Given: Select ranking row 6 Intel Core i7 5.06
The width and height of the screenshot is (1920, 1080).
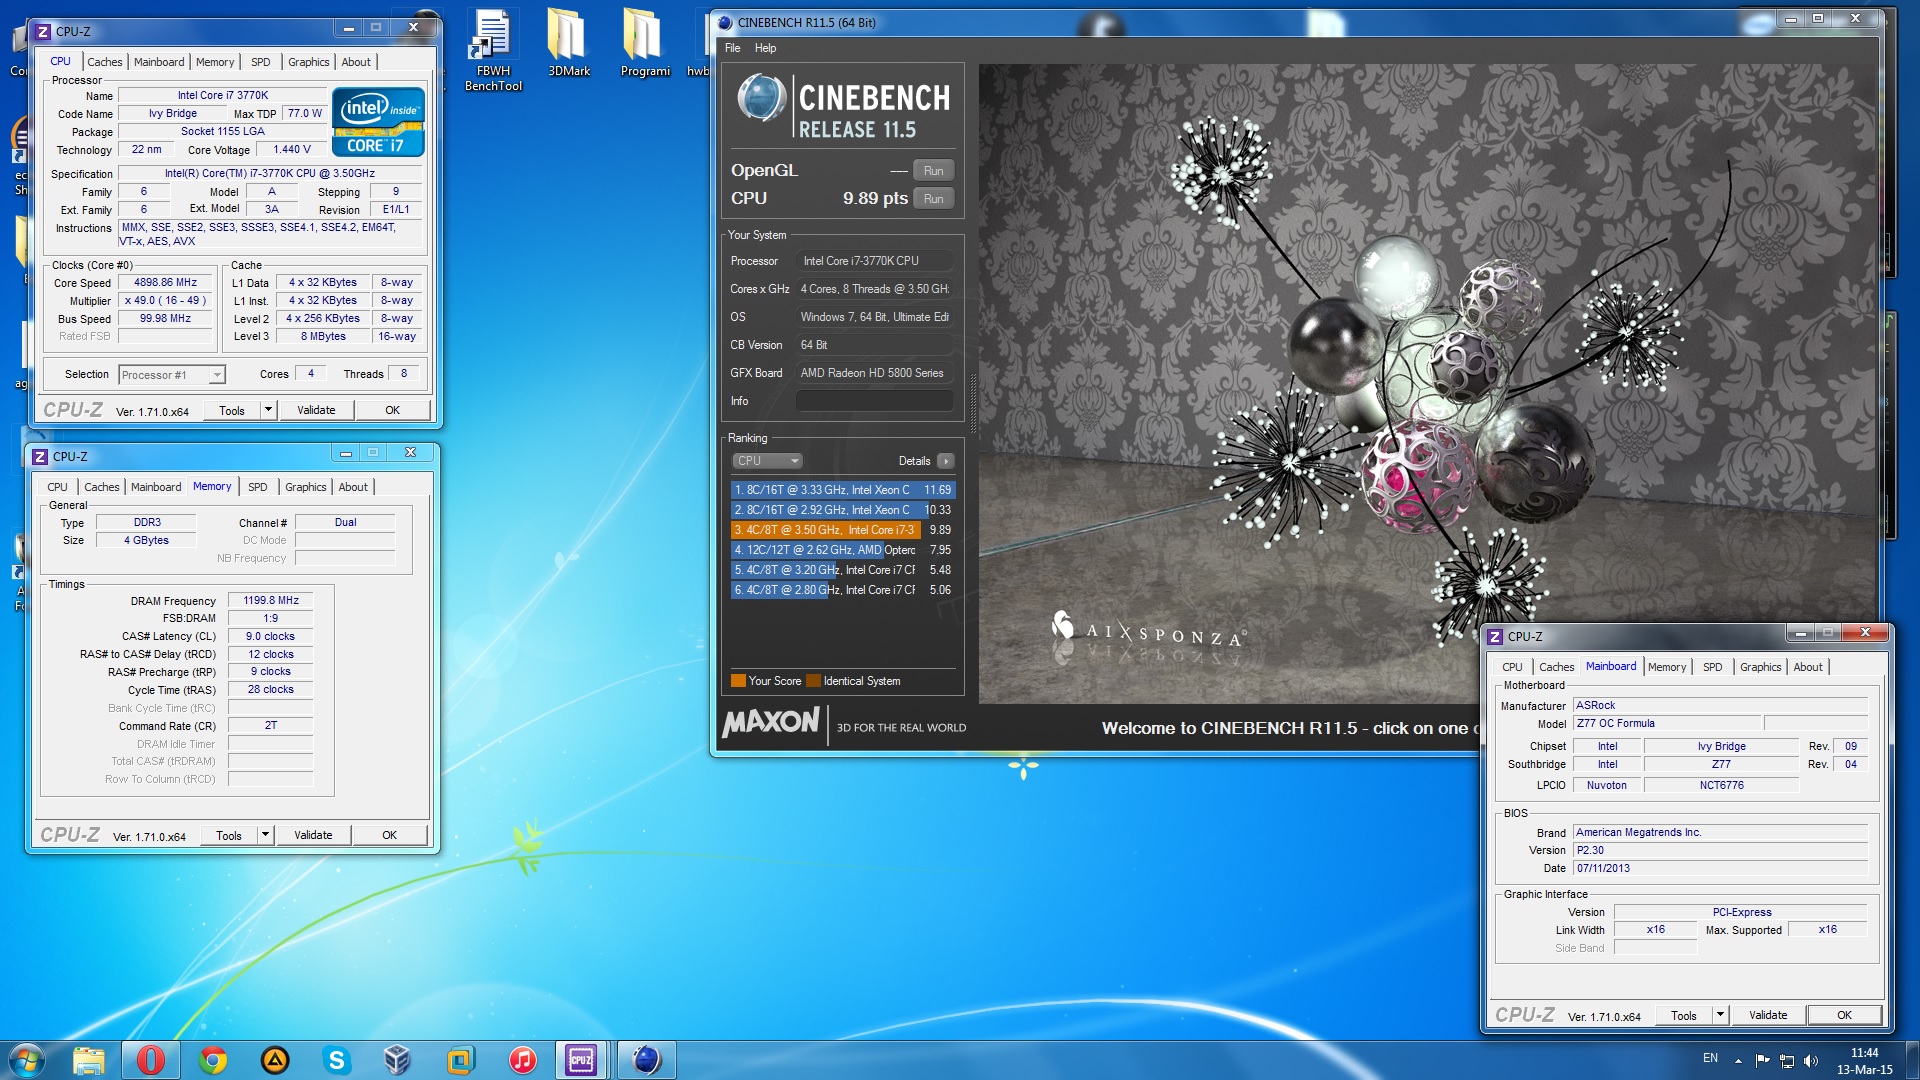Looking at the screenshot, I should [843, 590].
